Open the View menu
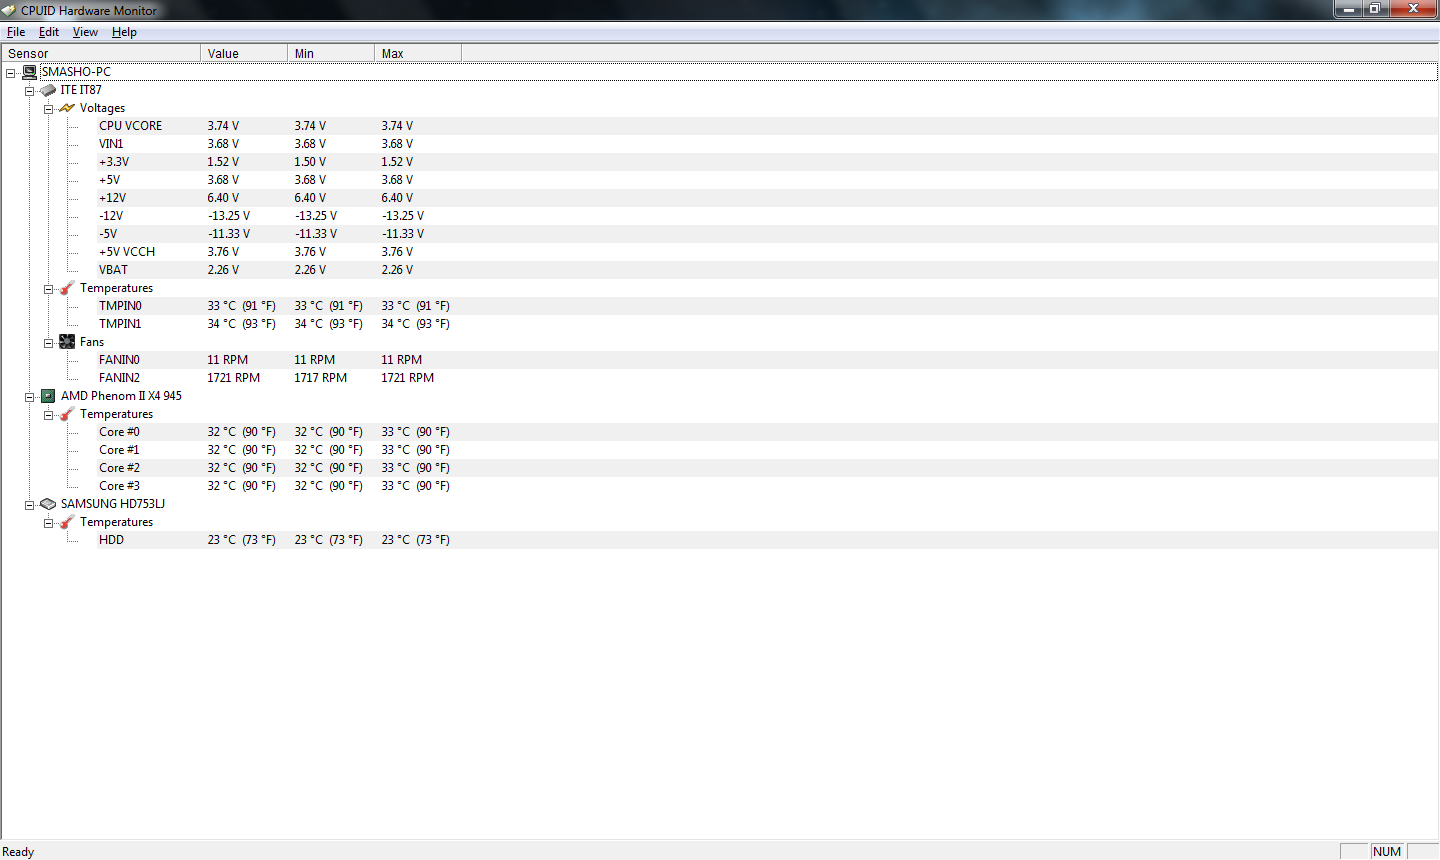Screen dimensions: 1440x860 pyautogui.click(x=85, y=32)
